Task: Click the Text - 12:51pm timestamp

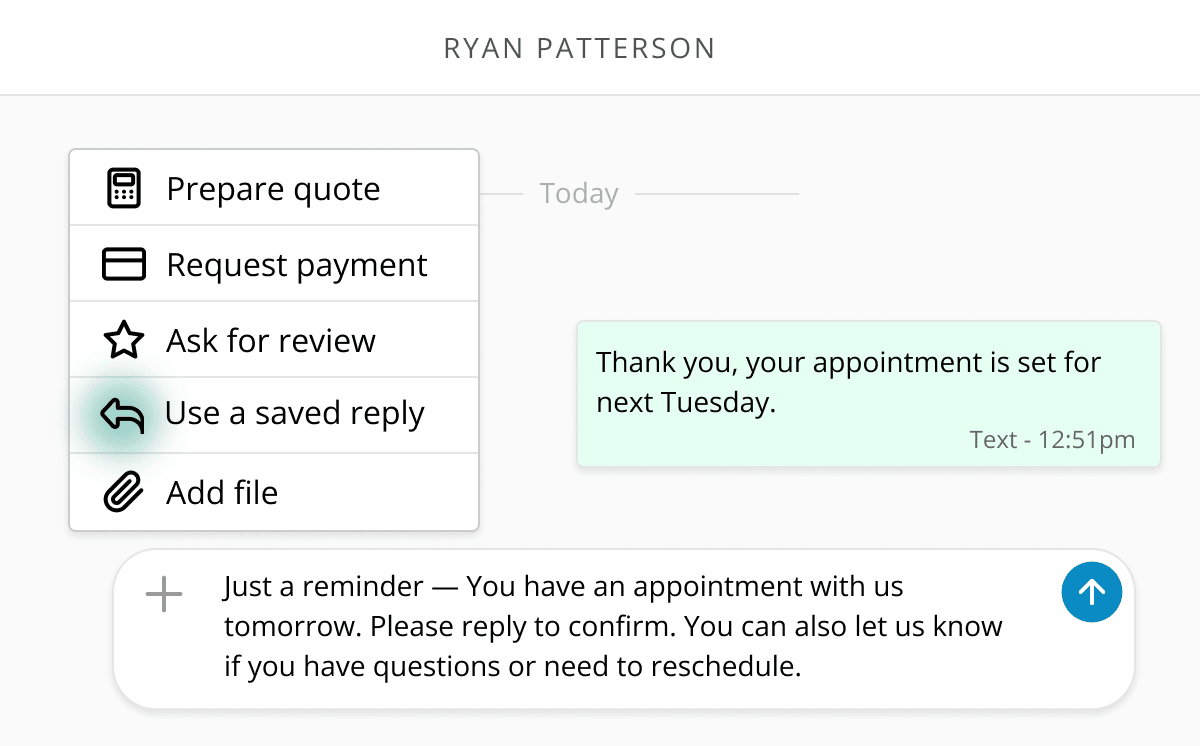Action: (1052, 439)
